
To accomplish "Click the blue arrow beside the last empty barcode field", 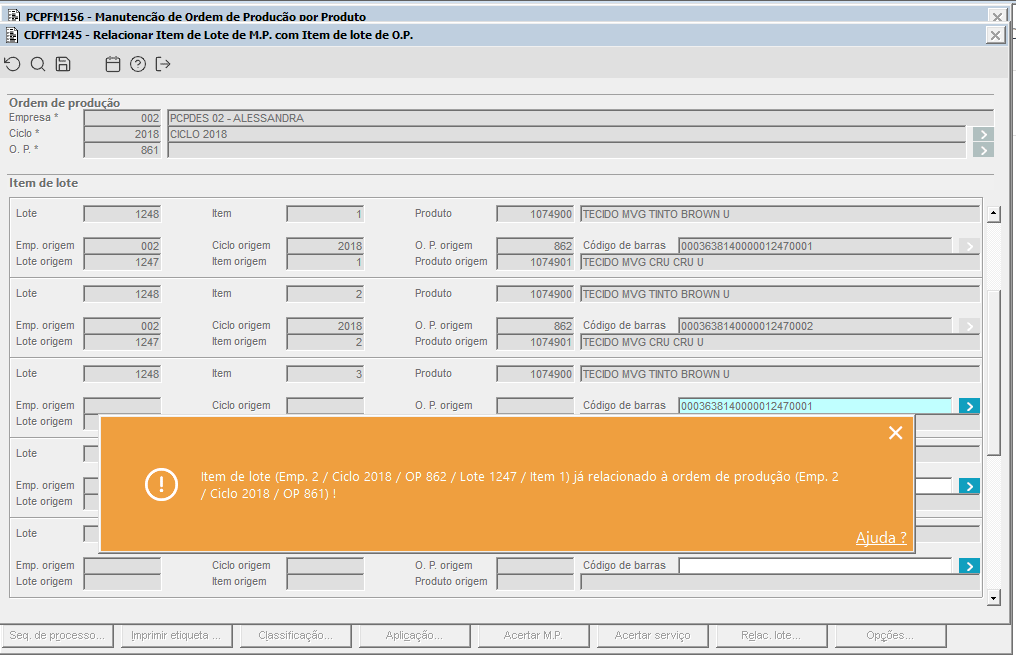I will coord(969,566).
